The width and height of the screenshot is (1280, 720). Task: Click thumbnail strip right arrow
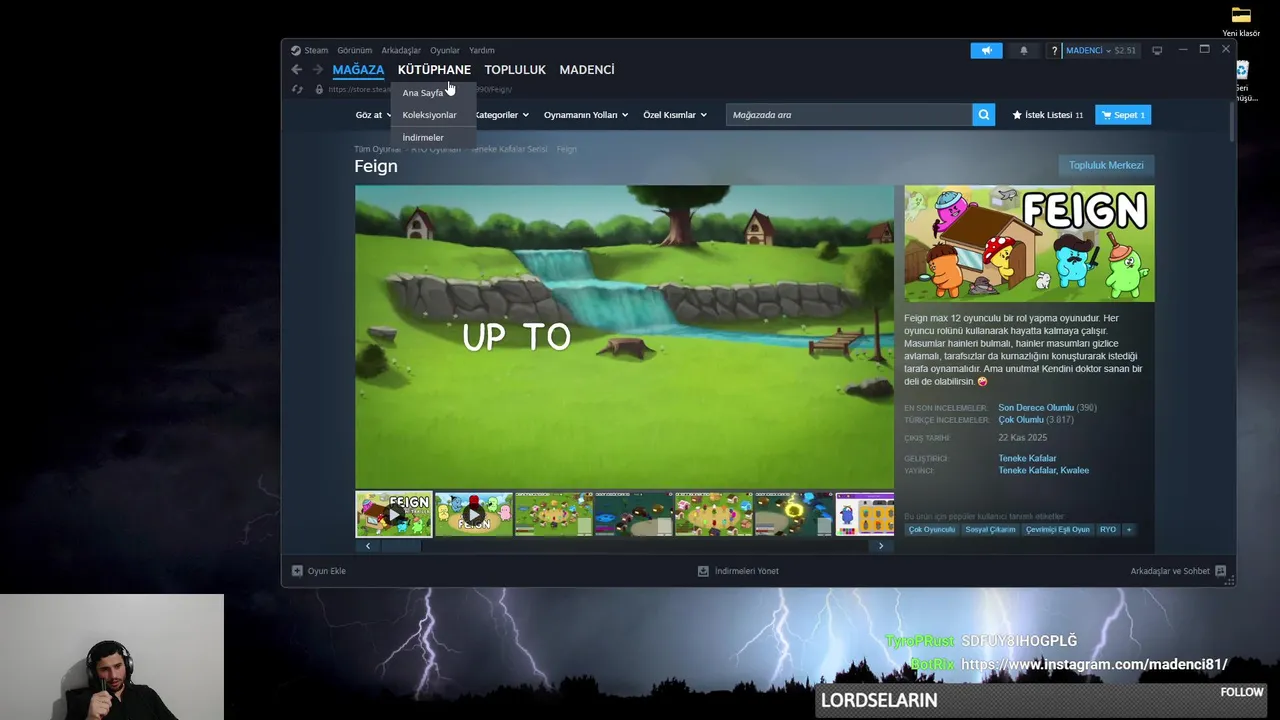point(881,546)
